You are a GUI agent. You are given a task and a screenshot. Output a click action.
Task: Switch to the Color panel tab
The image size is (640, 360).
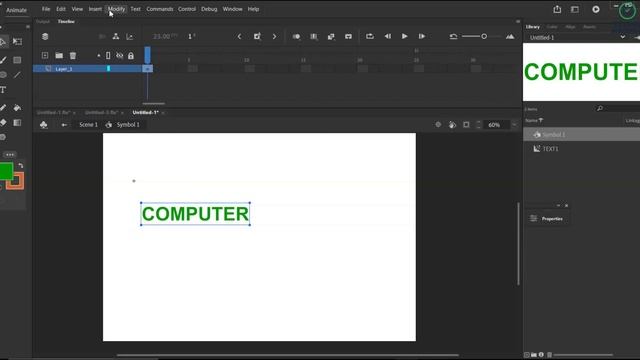(552, 27)
